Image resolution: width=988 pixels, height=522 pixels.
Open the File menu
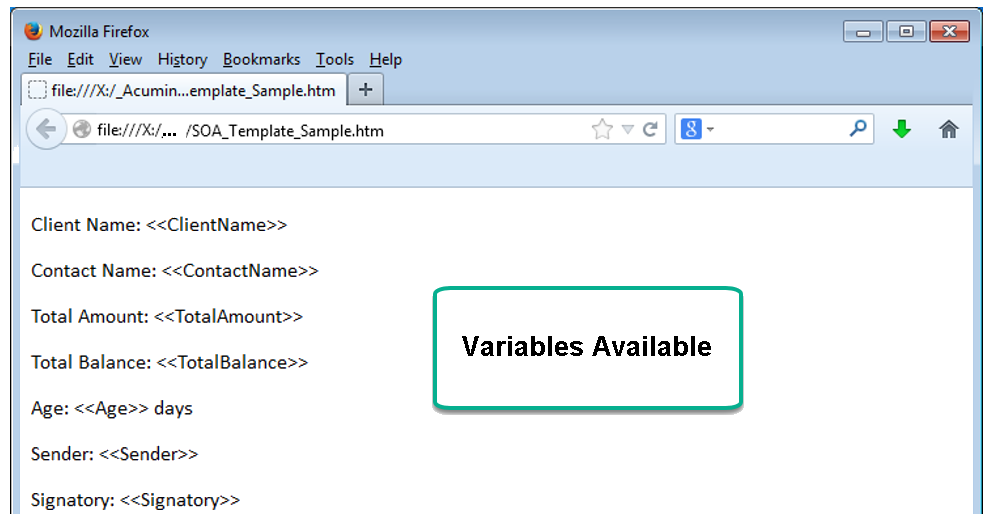pos(40,59)
